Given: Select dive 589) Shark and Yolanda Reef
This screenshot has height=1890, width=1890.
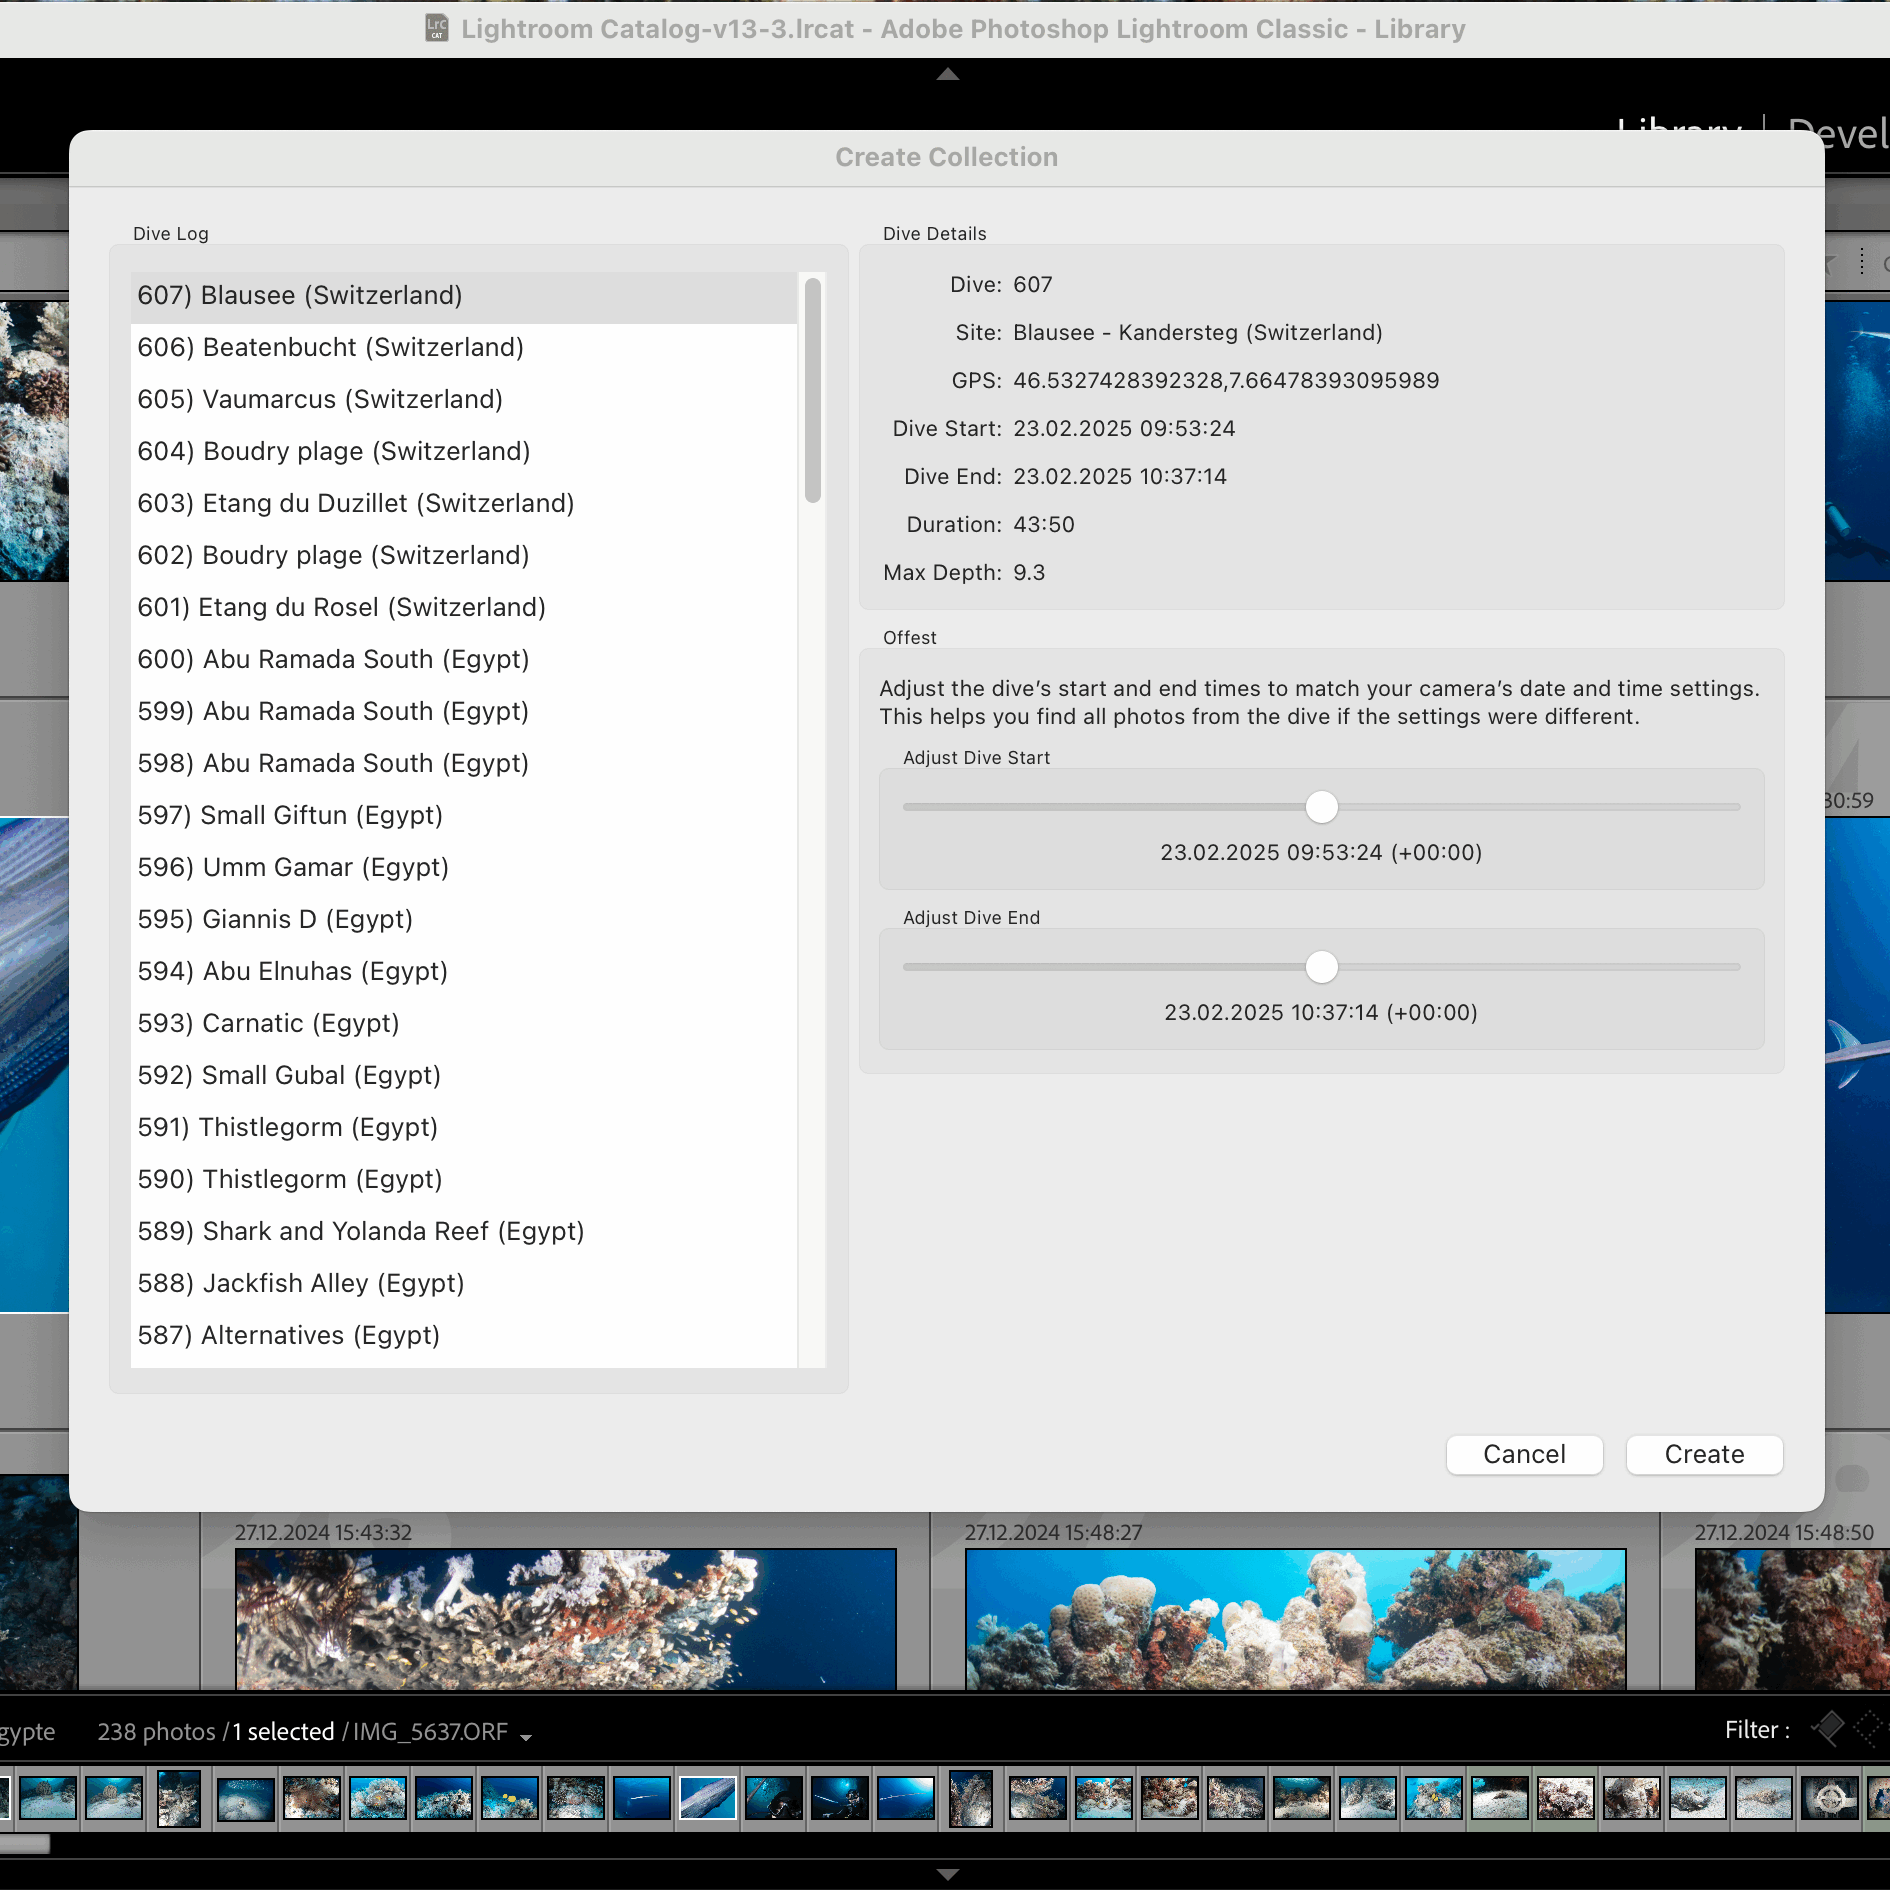Looking at the screenshot, I should 464,1232.
